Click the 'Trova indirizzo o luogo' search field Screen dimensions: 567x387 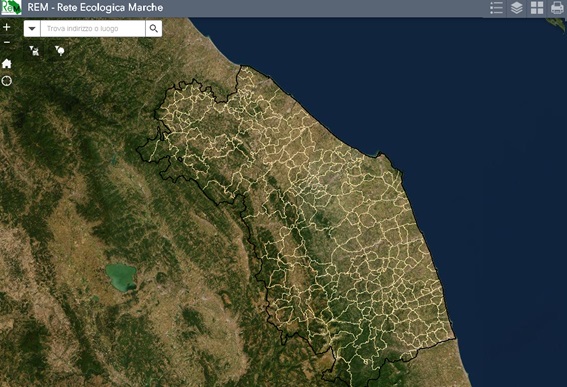coord(93,29)
